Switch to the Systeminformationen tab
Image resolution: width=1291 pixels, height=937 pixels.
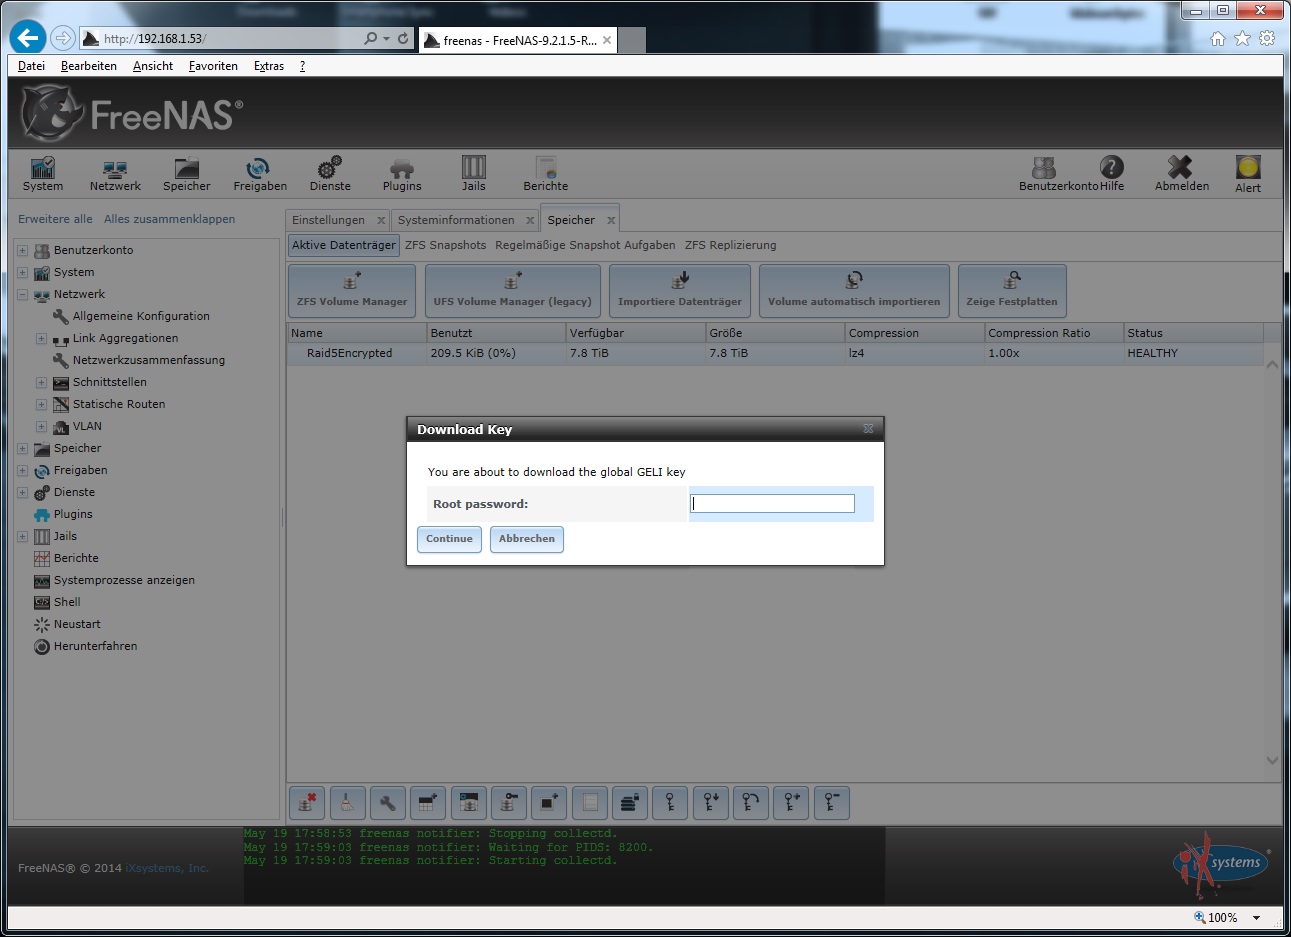pyautogui.click(x=456, y=220)
